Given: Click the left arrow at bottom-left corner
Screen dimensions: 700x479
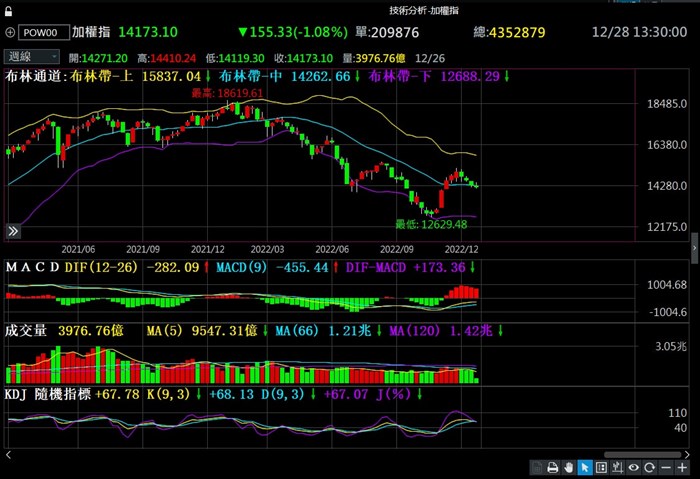Looking at the screenshot, I should (x=8, y=453).
